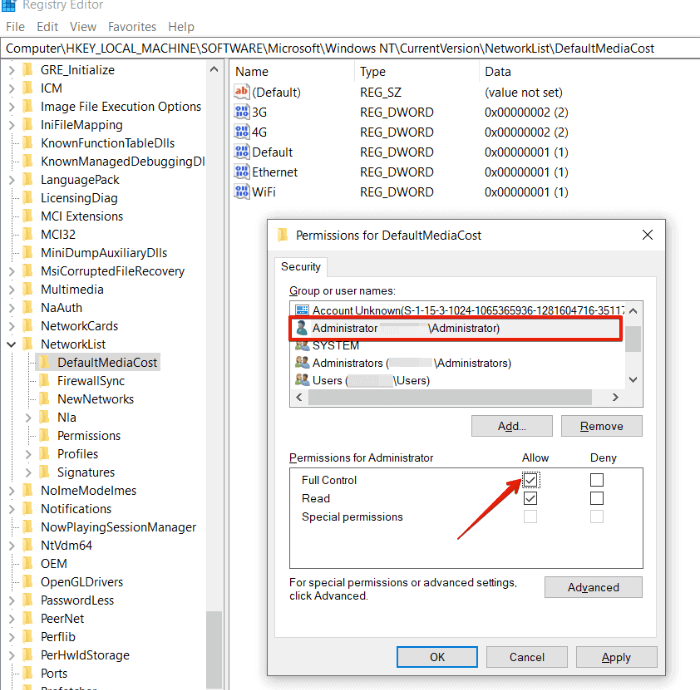Click the Administrators group icon

point(302,362)
